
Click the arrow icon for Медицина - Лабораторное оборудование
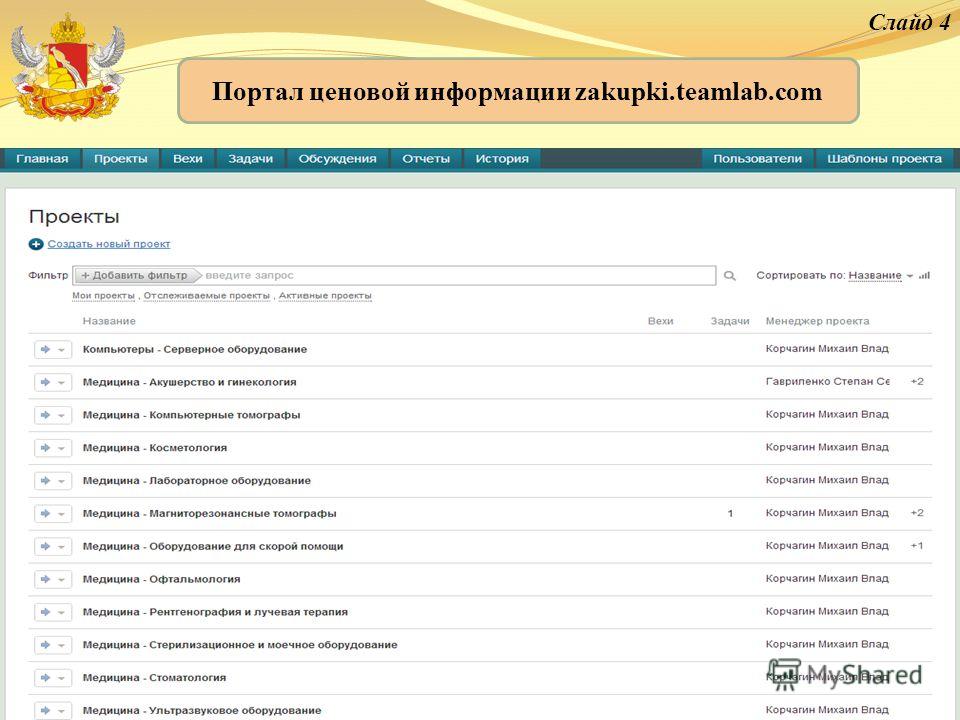click(x=45, y=481)
